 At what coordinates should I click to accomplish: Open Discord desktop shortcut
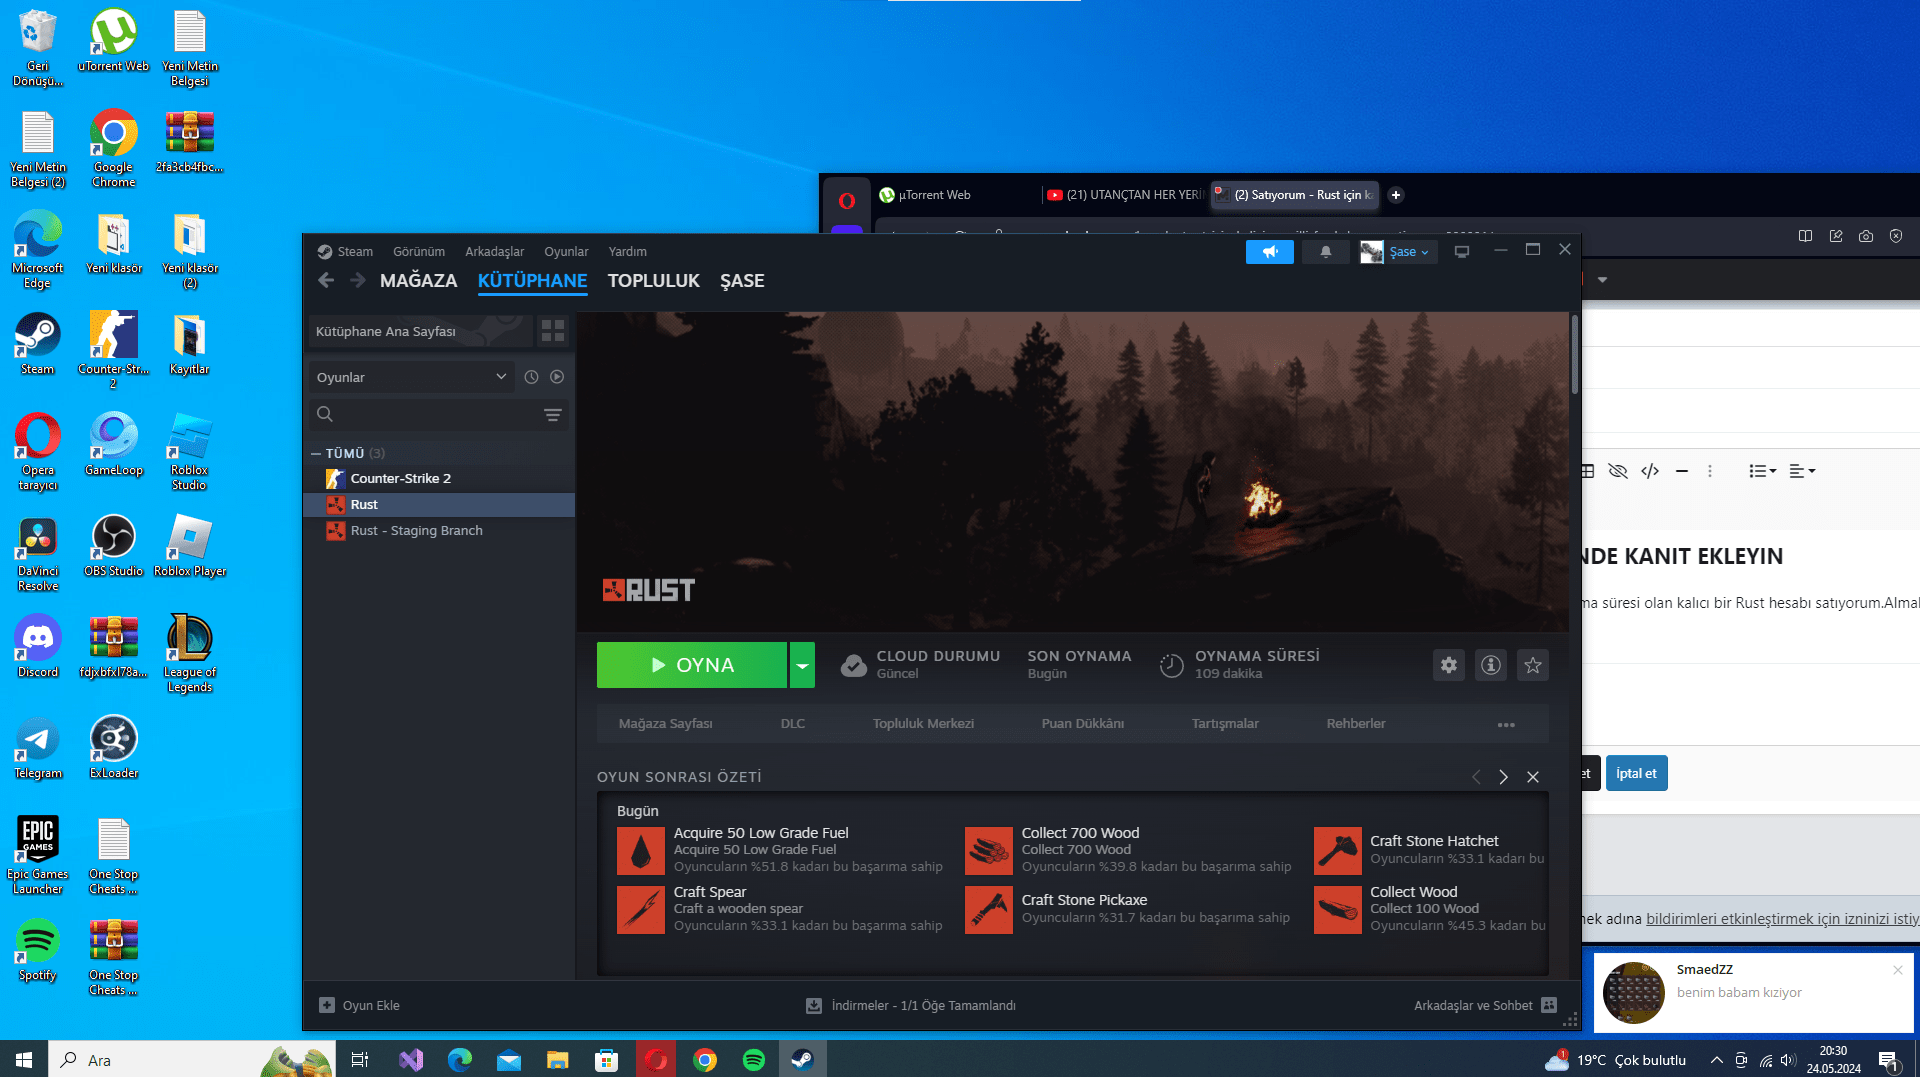(x=38, y=646)
